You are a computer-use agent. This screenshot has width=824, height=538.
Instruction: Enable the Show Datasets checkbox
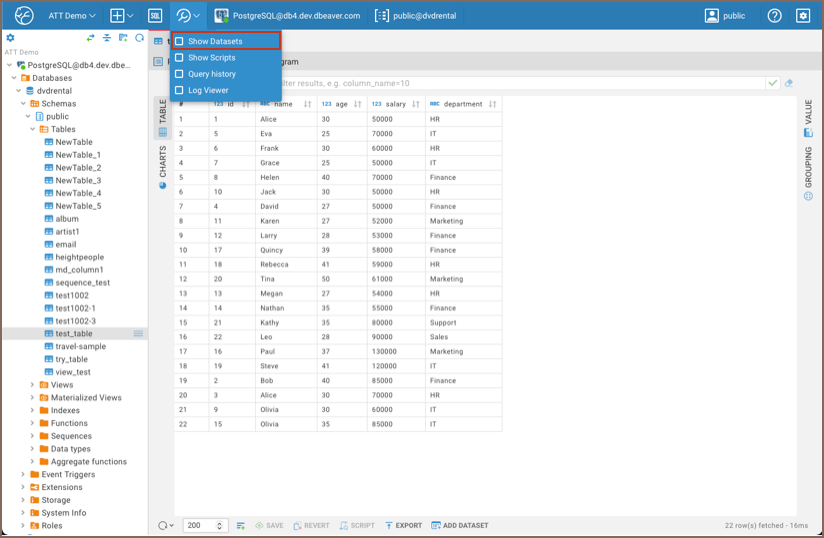click(x=180, y=42)
